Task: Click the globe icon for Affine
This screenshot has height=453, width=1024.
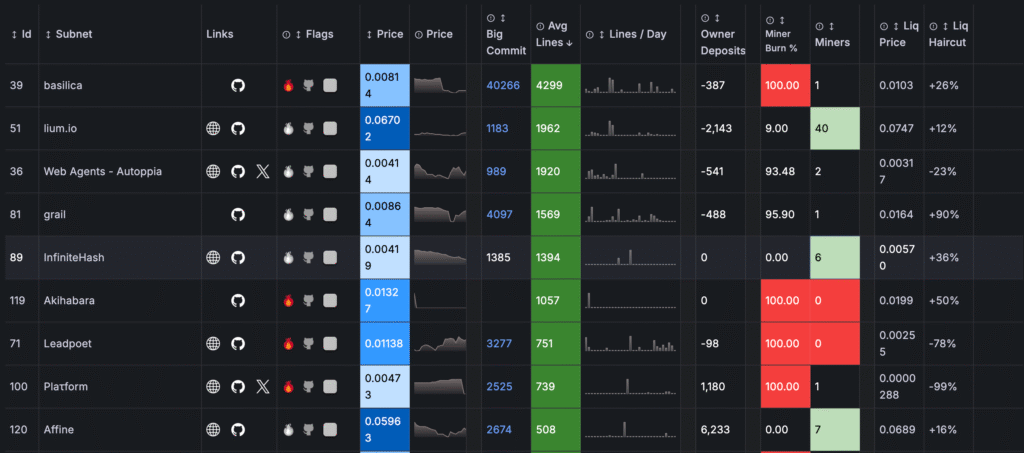Action: (213, 430)
